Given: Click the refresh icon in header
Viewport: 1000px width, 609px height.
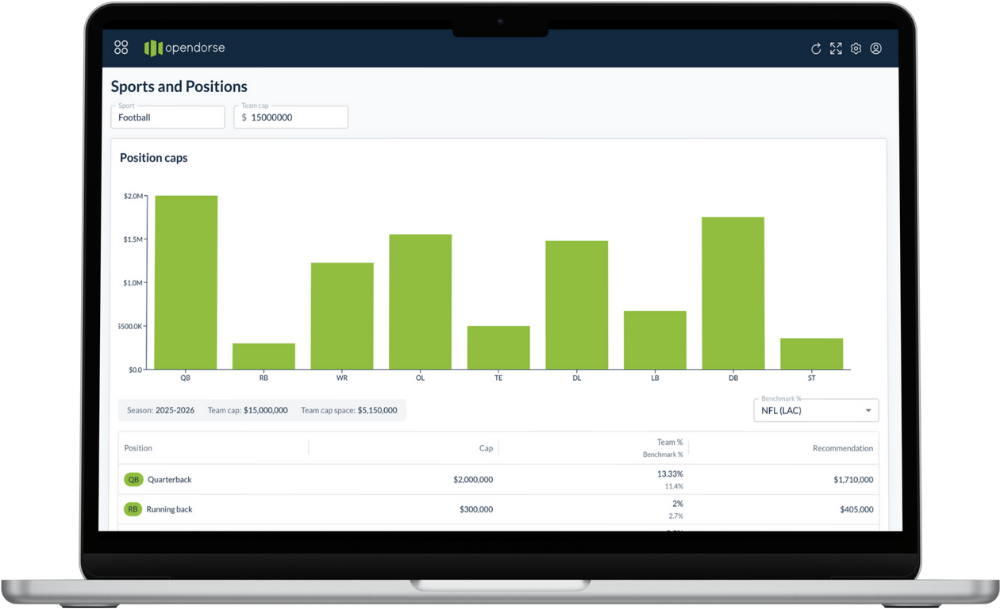Looking at the screenshot, I should (x=816, y=49).
